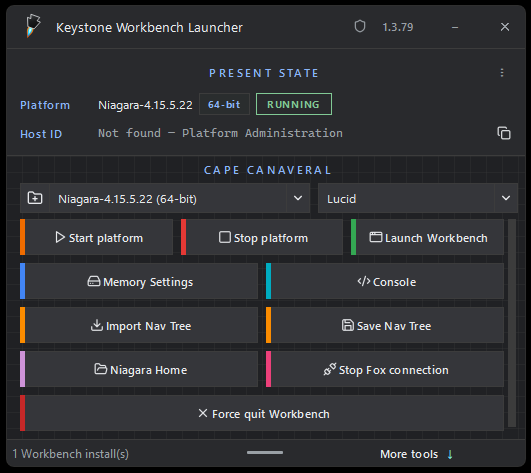Click the PRESENT STATE heading
The width and height of the screenshot is (531, 473).
[x=264, y=73]
